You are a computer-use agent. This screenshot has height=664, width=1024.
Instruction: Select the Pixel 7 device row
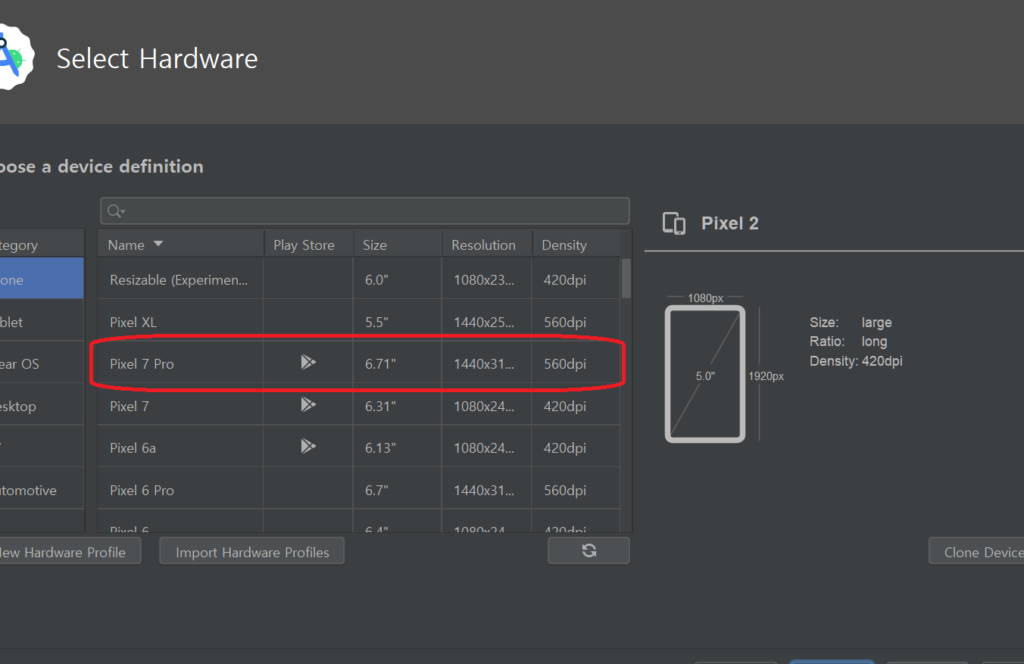[x=359, y=406]
